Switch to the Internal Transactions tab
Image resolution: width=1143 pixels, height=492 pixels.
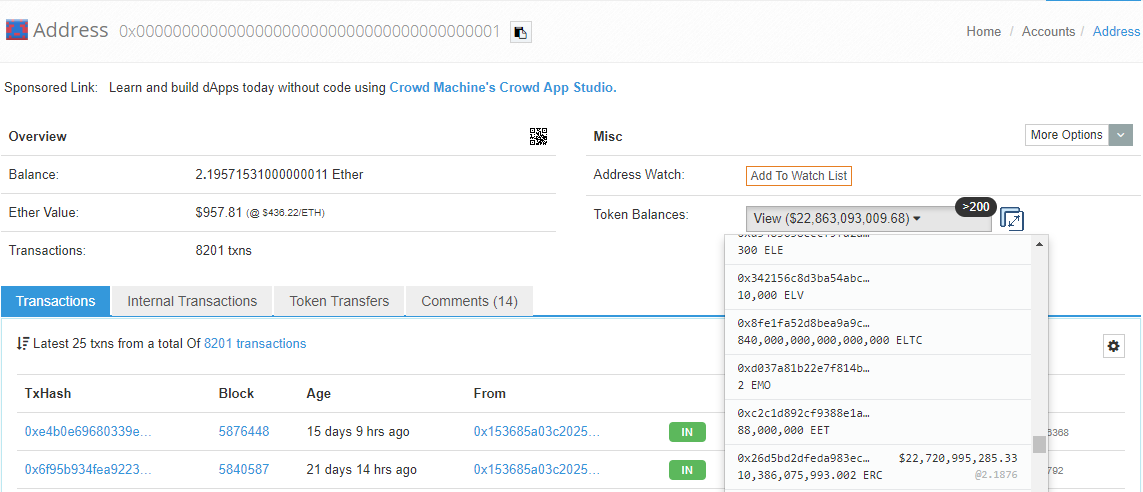click(192, 301)
